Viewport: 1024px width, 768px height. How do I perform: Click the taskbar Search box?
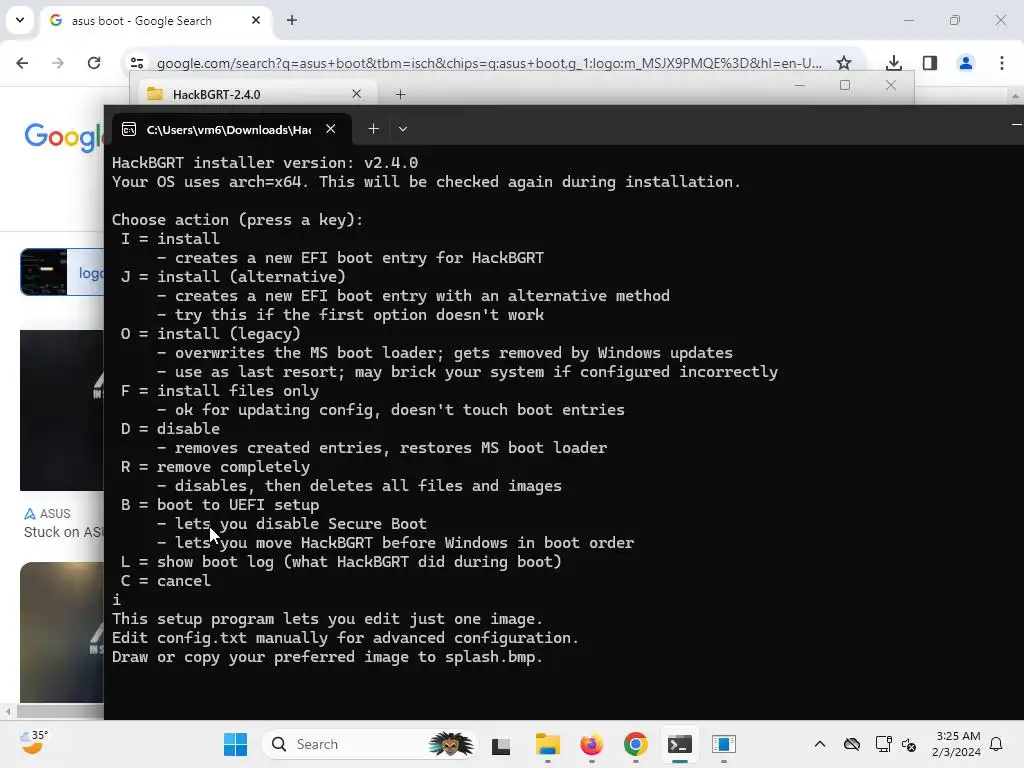point(371,744)
